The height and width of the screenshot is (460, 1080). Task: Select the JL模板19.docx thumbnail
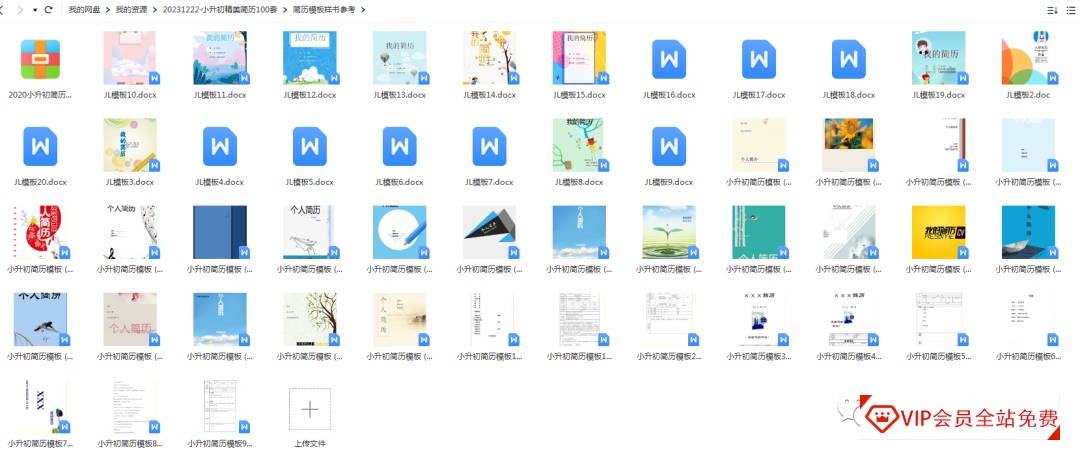tap(938, 58)
